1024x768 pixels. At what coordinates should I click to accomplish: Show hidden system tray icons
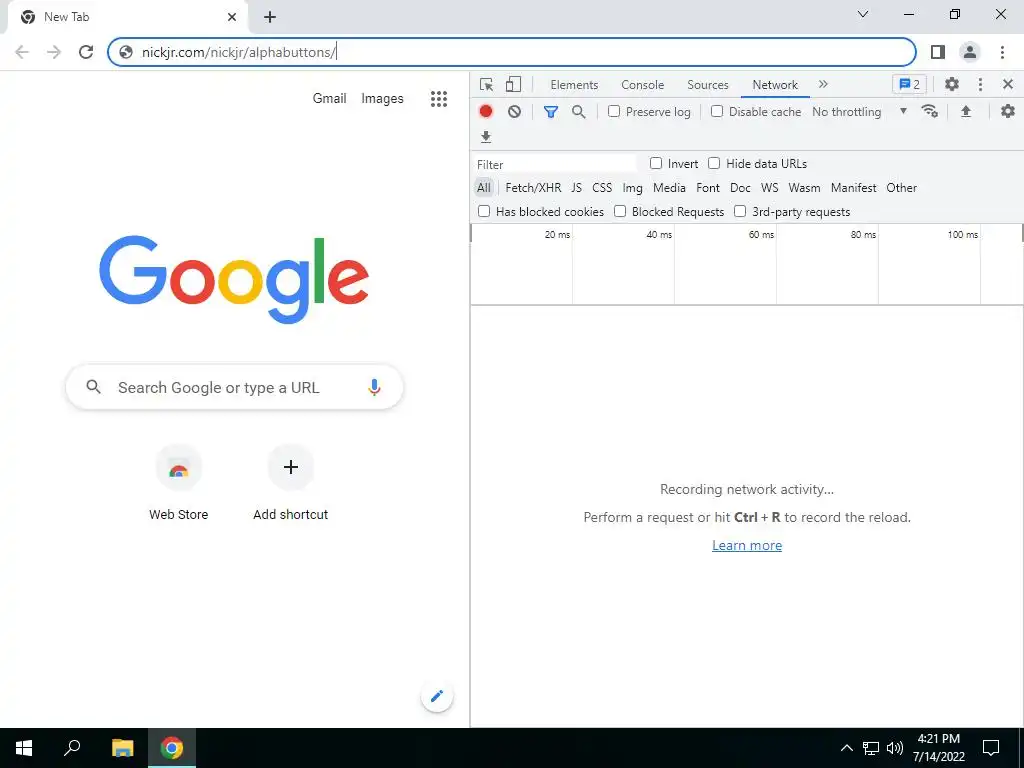point(846,748)
